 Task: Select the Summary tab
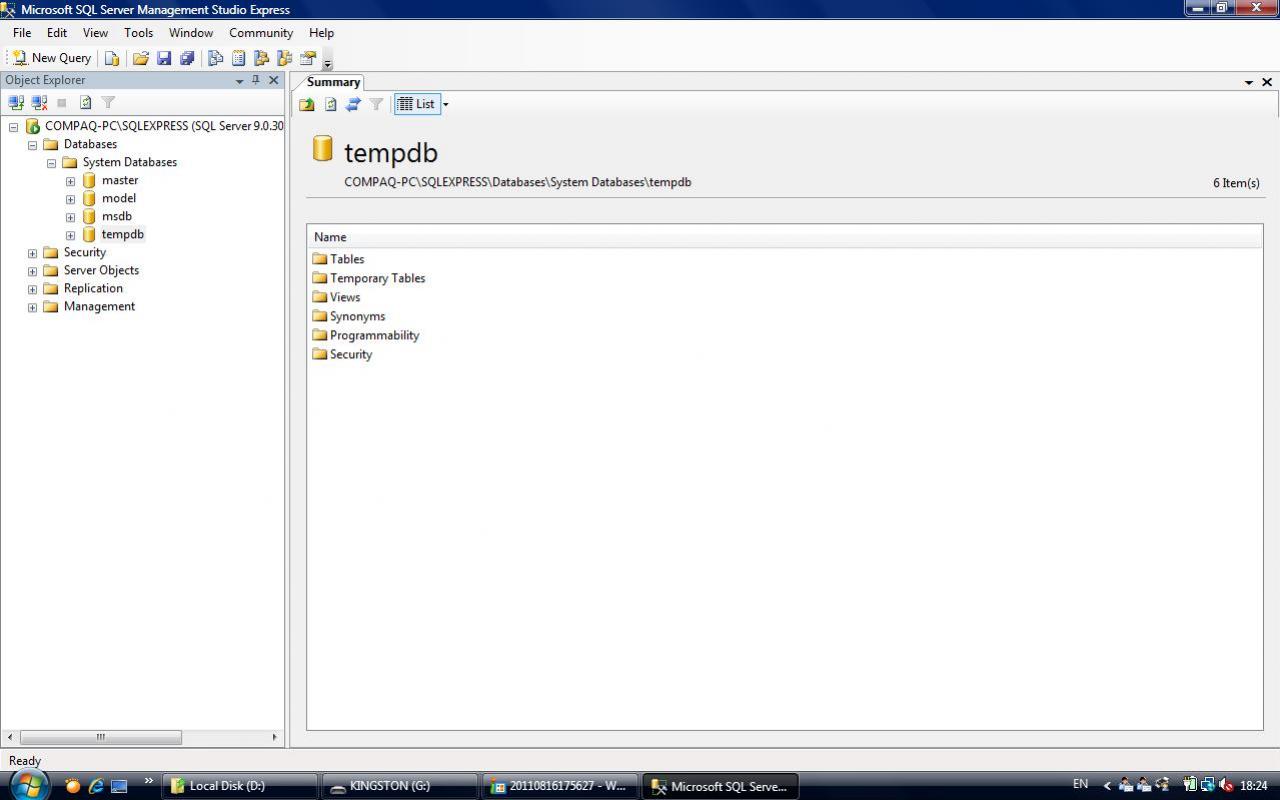tap(333, 82)
